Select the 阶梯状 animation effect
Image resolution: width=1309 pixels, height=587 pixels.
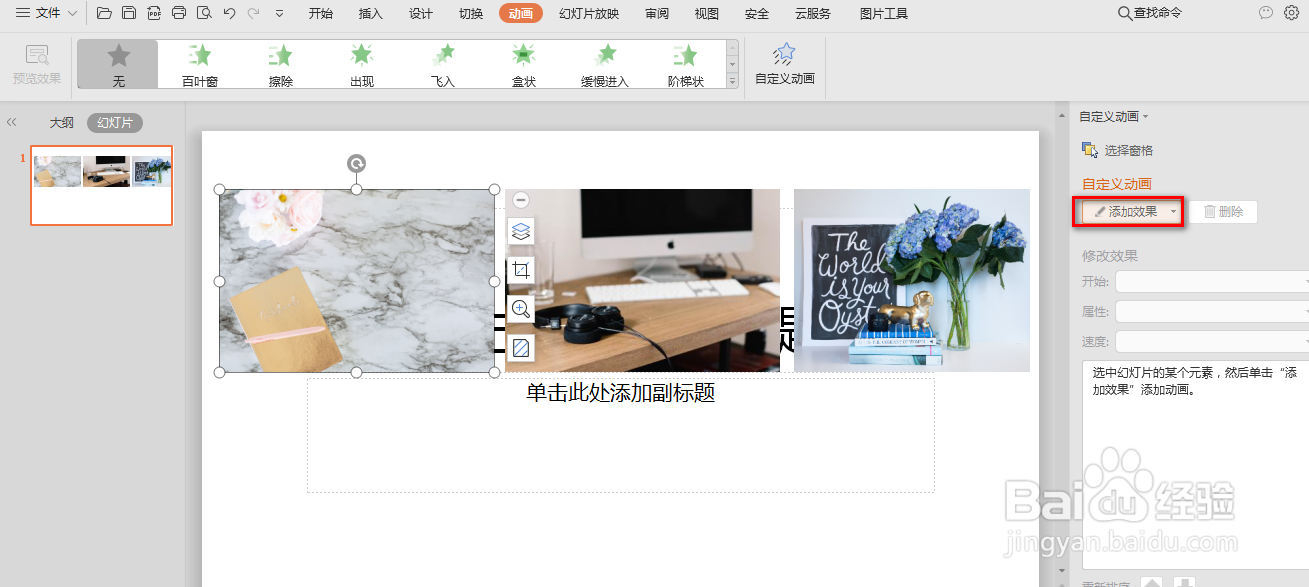point(686,65)
